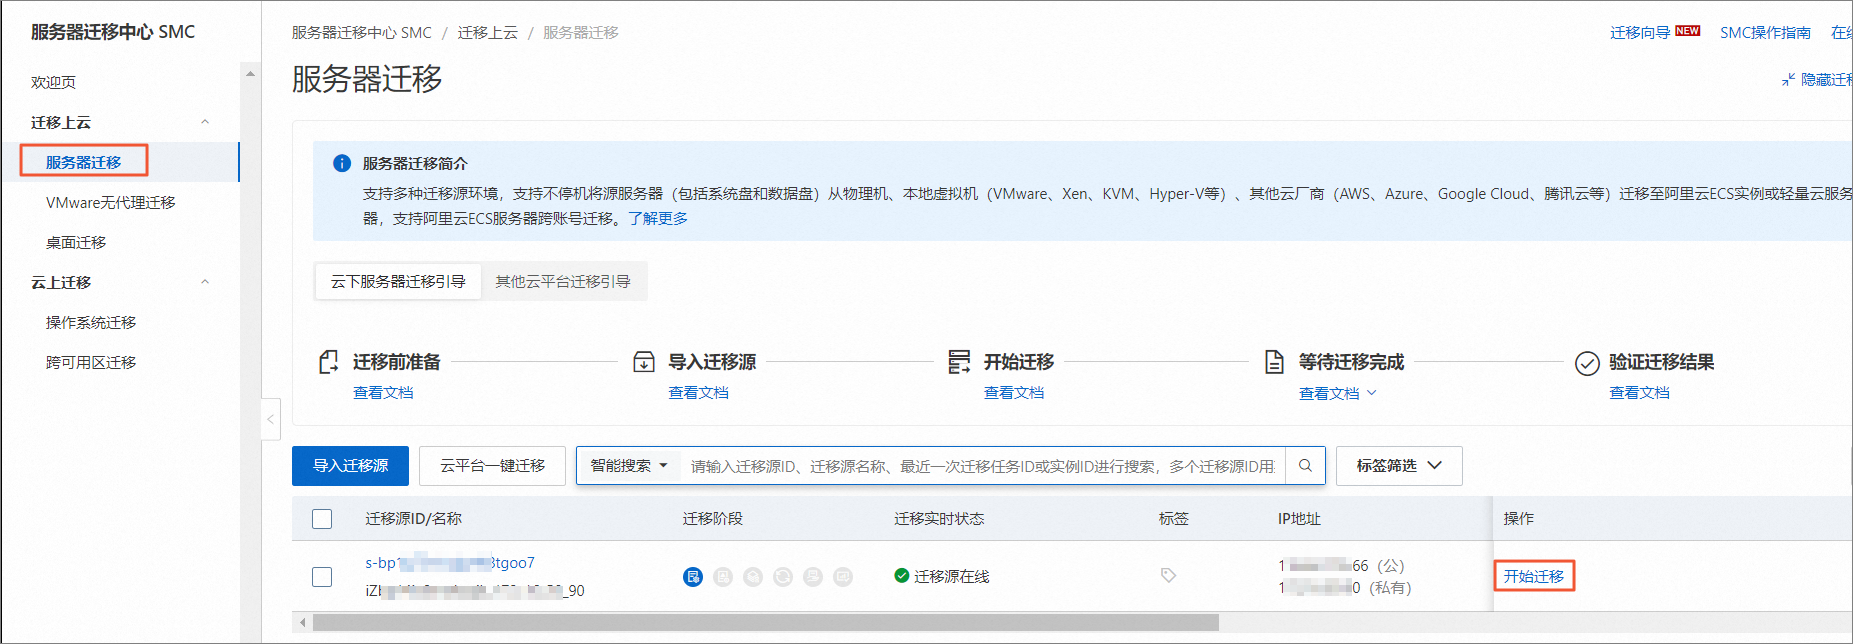
Task: Click the horizontal scrollbar left arrow
Action: pyautogui.click(x=303, y=622)
